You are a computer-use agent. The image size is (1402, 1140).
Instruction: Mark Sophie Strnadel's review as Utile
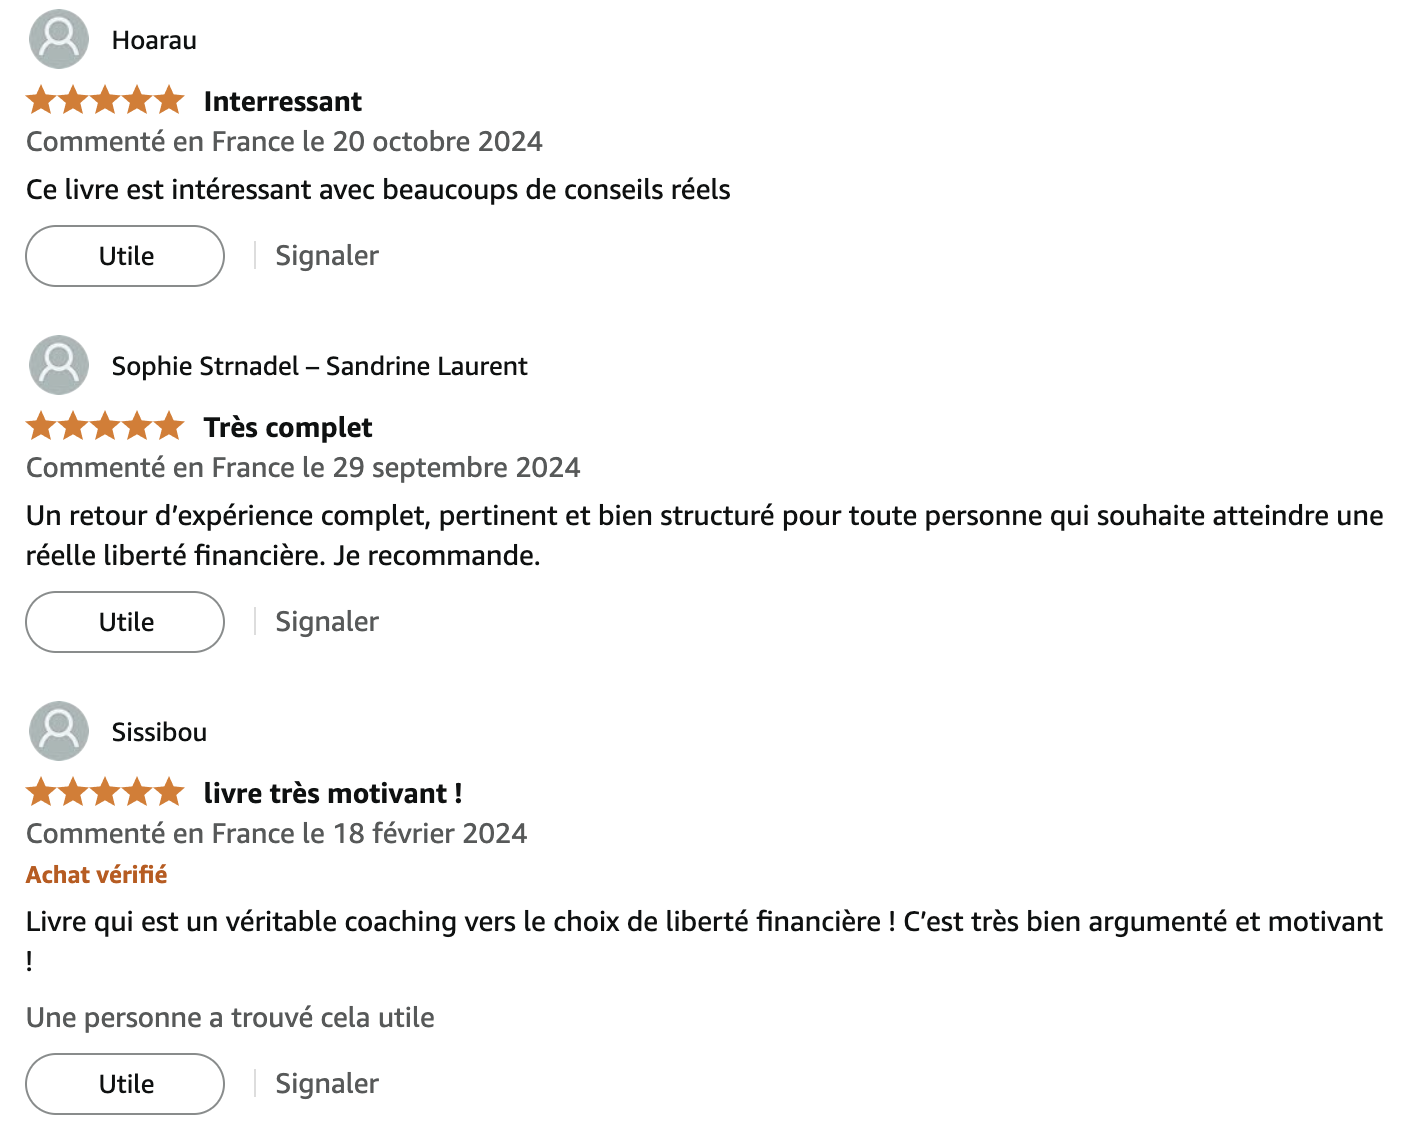[x=125, y=622]
